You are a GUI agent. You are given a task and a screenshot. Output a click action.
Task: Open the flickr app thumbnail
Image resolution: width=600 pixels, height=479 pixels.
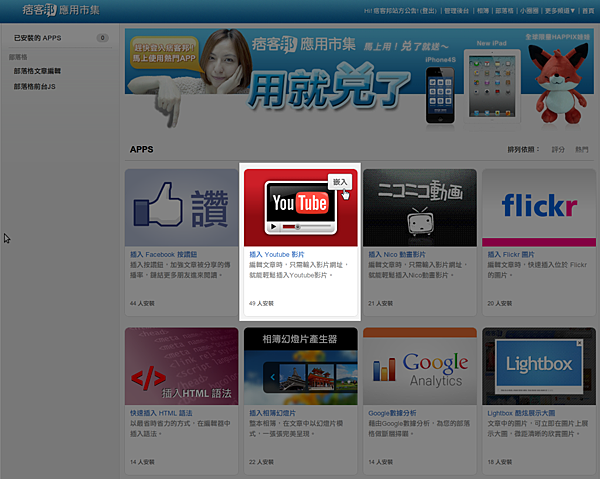tap(539, 208)
